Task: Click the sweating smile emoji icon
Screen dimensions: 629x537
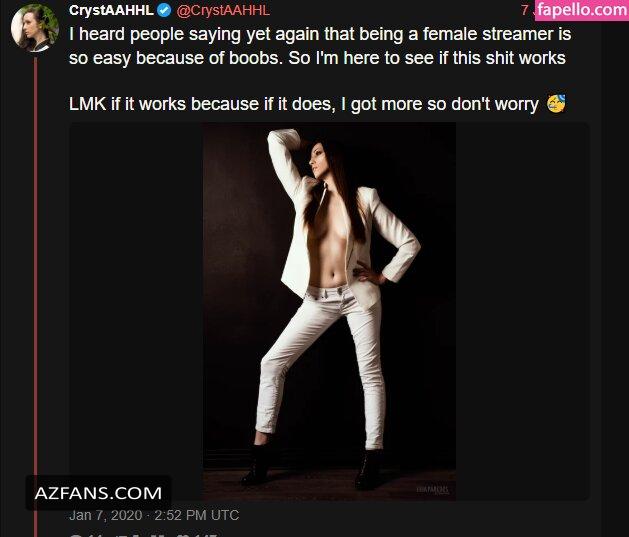Action: [556, 104]
